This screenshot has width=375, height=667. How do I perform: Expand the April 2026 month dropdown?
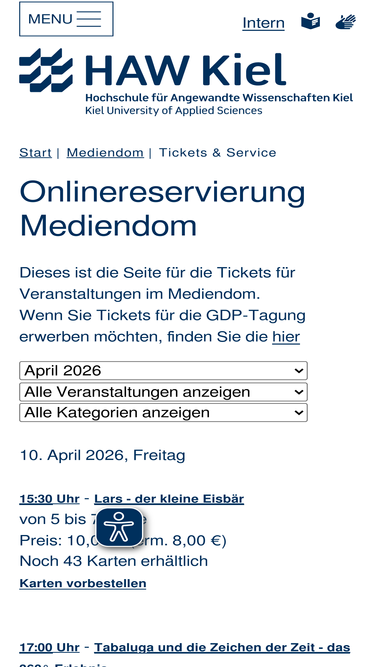(x=163, y=371)
